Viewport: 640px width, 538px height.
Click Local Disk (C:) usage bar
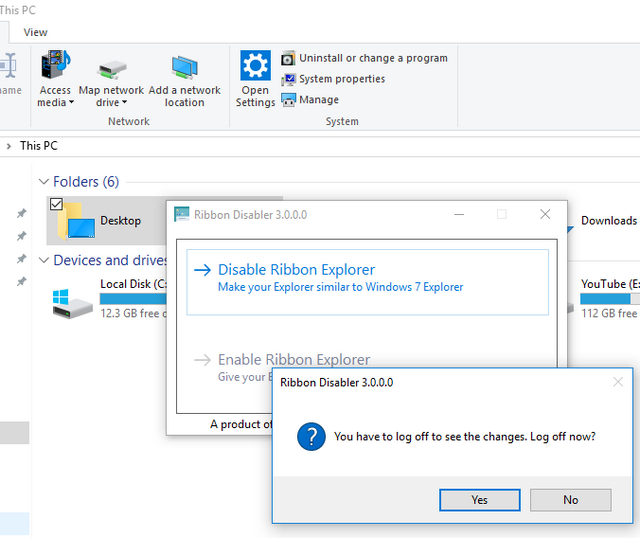point(133,299)
